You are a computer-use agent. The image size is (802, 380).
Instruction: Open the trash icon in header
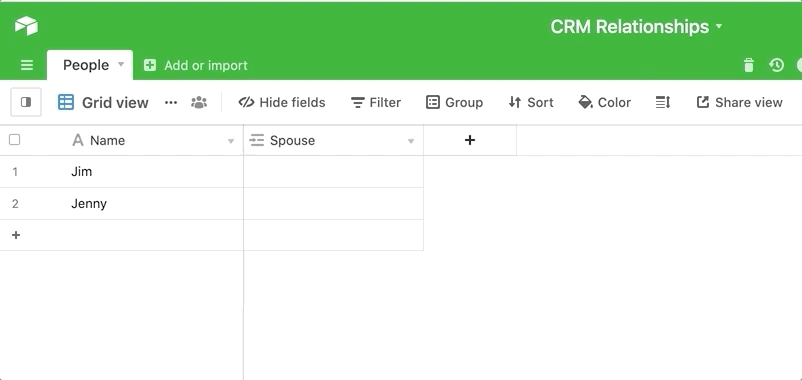(749, 65)
